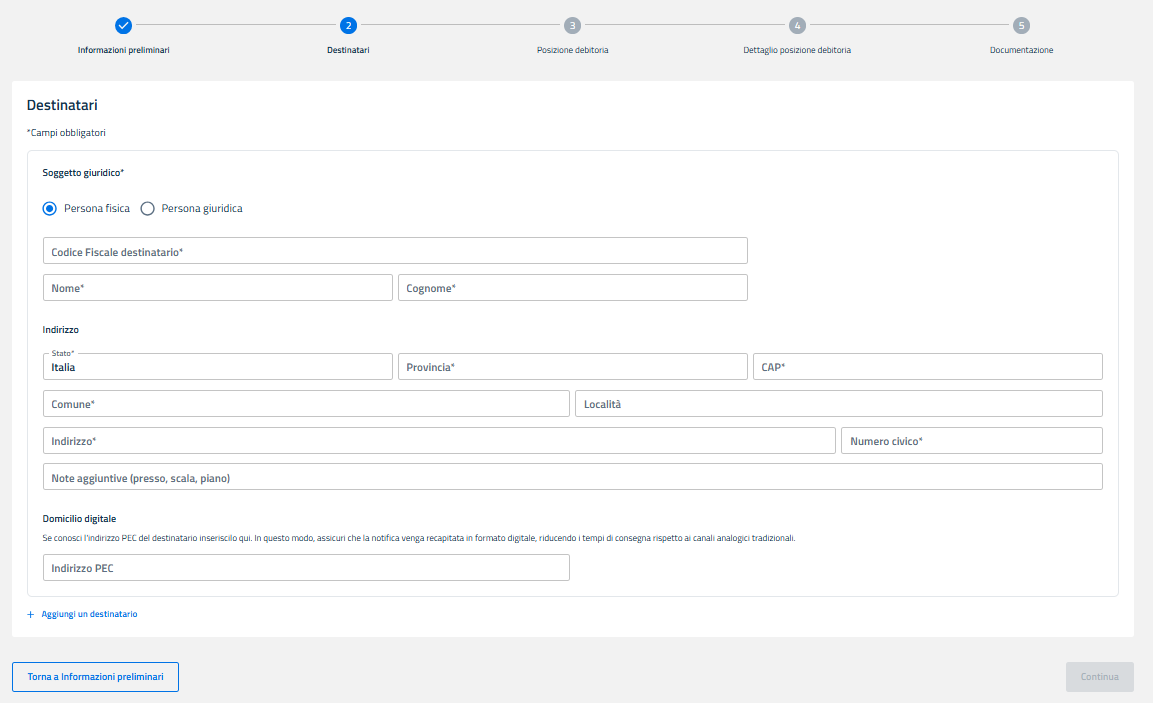Click into the Nome input field

218,288
